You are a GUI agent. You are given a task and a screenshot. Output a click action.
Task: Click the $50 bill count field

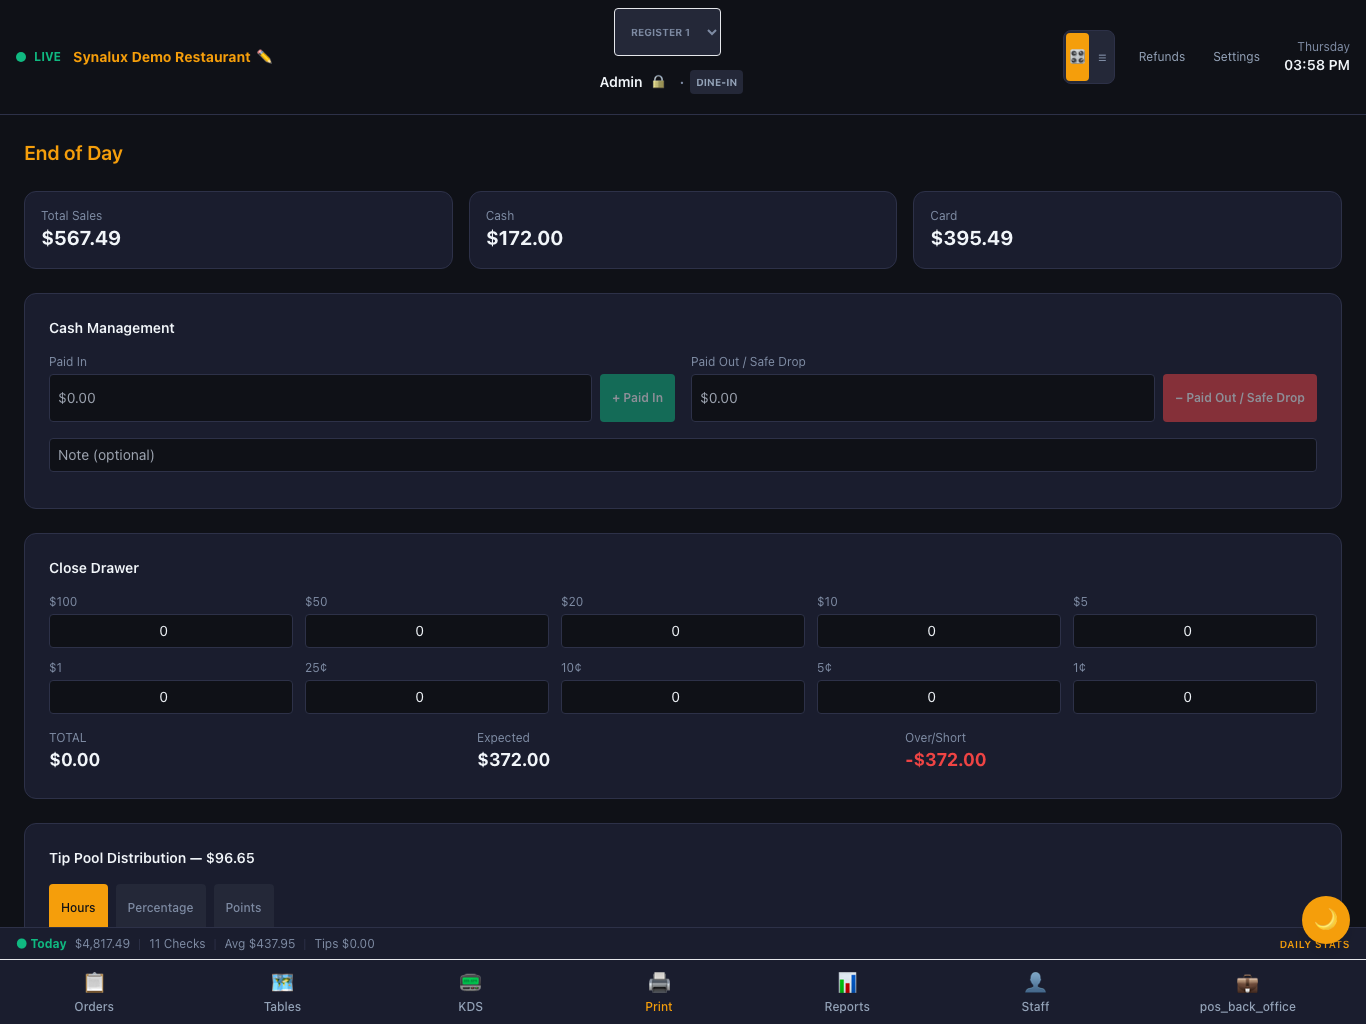(427, 631)
